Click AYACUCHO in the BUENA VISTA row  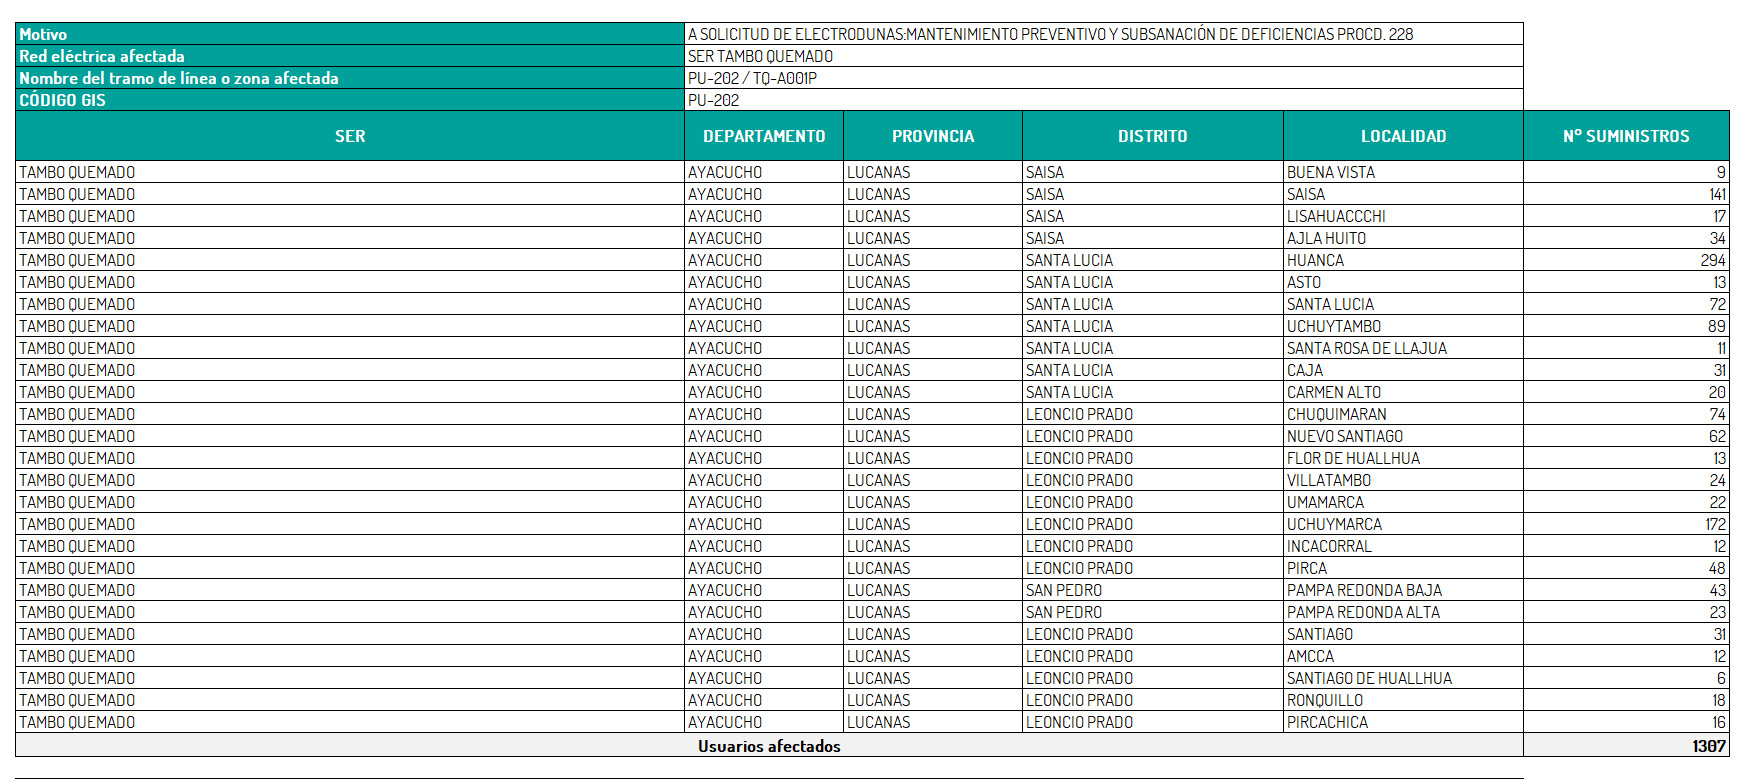click(764, 172)
